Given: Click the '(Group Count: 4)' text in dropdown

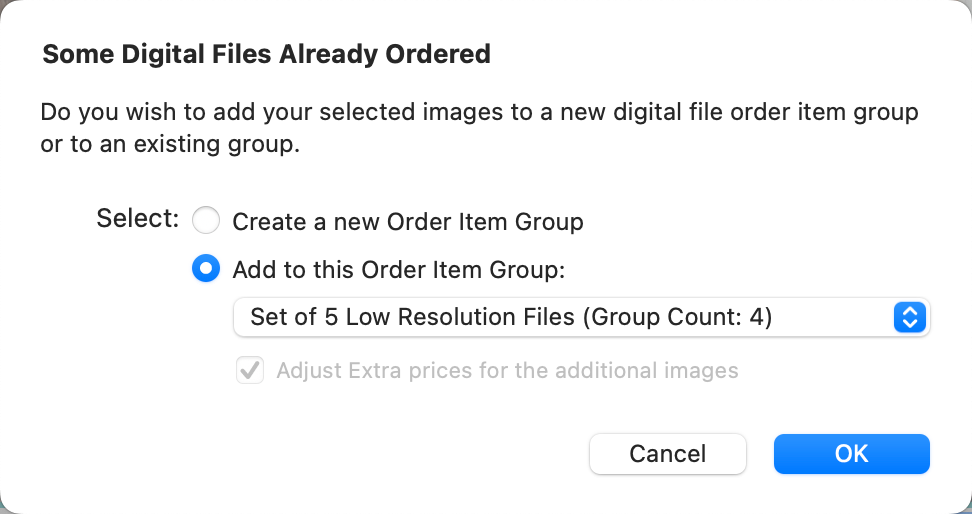Looking at the screenshot, I should tap(677, 318).
